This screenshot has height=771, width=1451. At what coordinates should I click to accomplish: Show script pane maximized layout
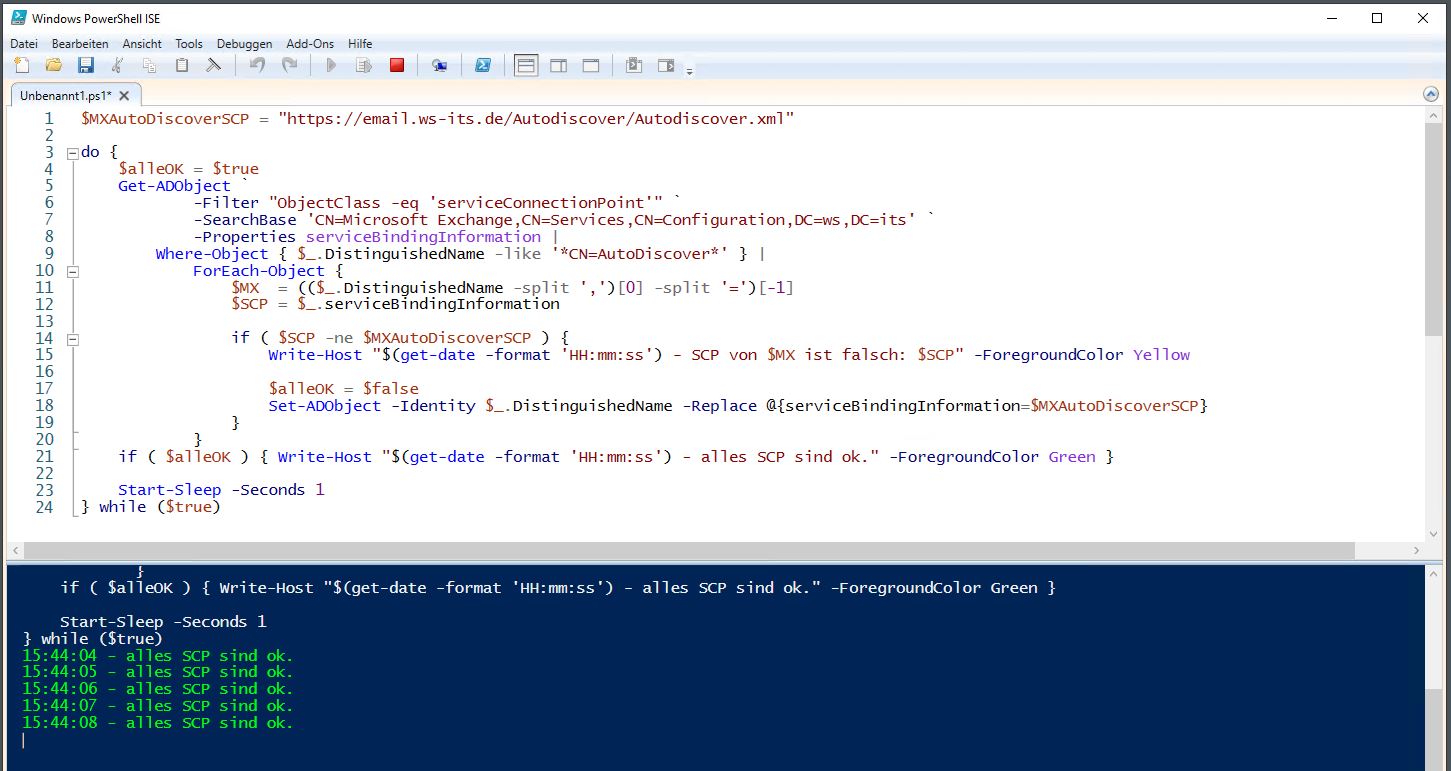591,65
